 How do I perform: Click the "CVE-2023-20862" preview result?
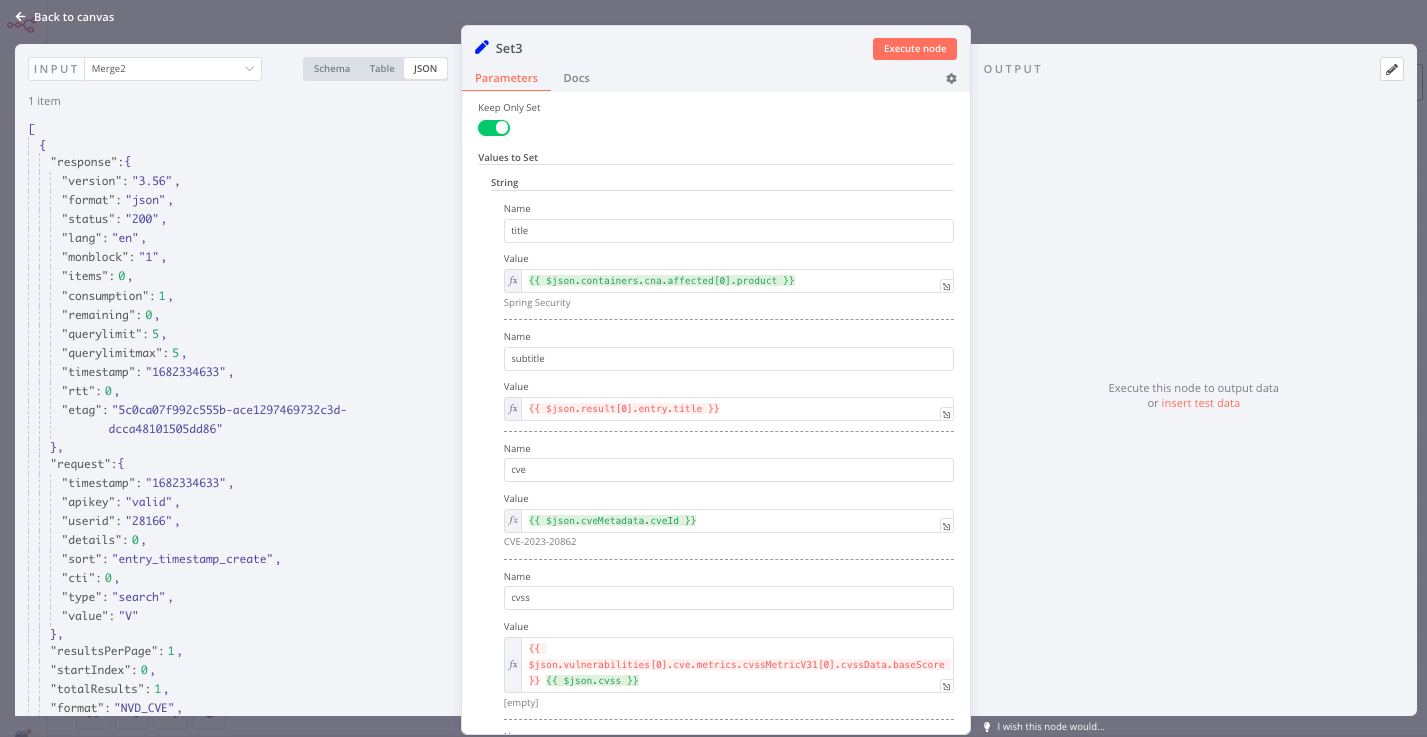tap(540, 542)
